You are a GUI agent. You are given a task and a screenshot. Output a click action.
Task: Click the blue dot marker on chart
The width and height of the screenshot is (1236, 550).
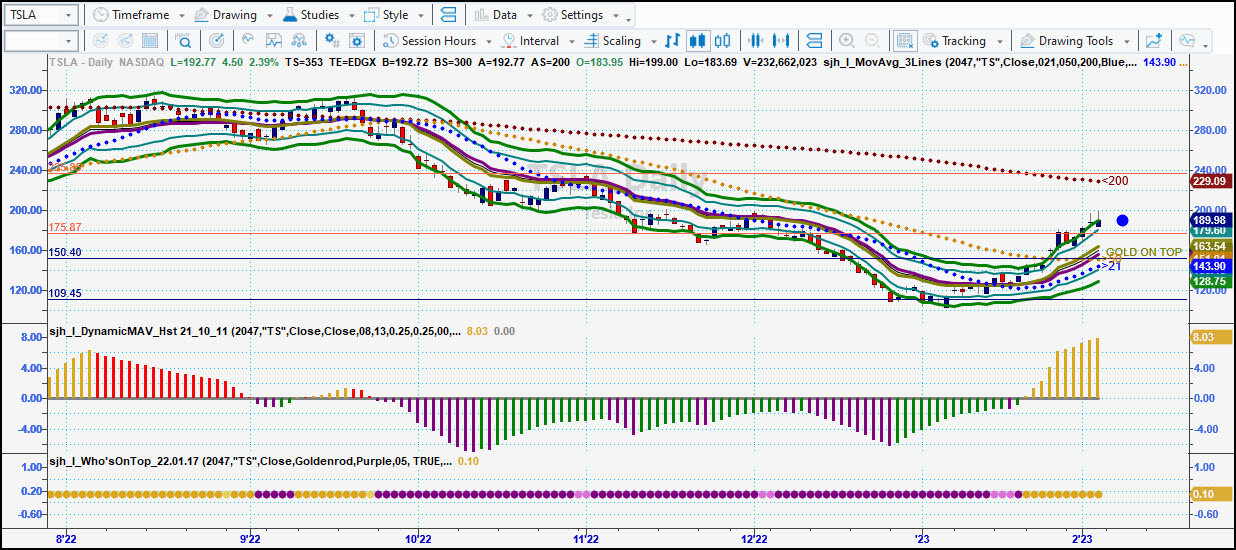coord(1123,220)
